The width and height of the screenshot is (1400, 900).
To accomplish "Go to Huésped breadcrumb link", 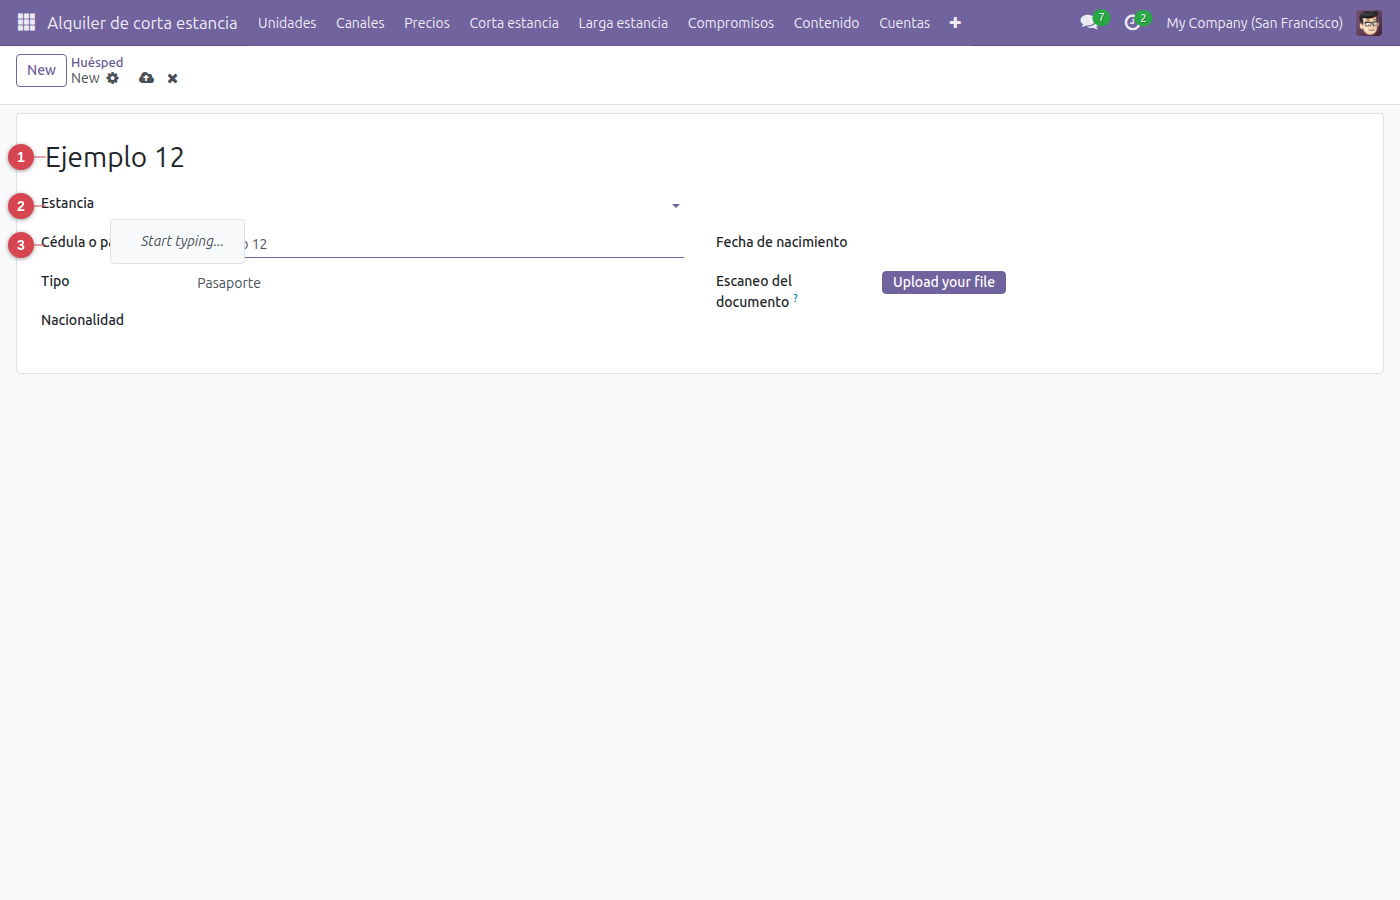I will [97, 62].
